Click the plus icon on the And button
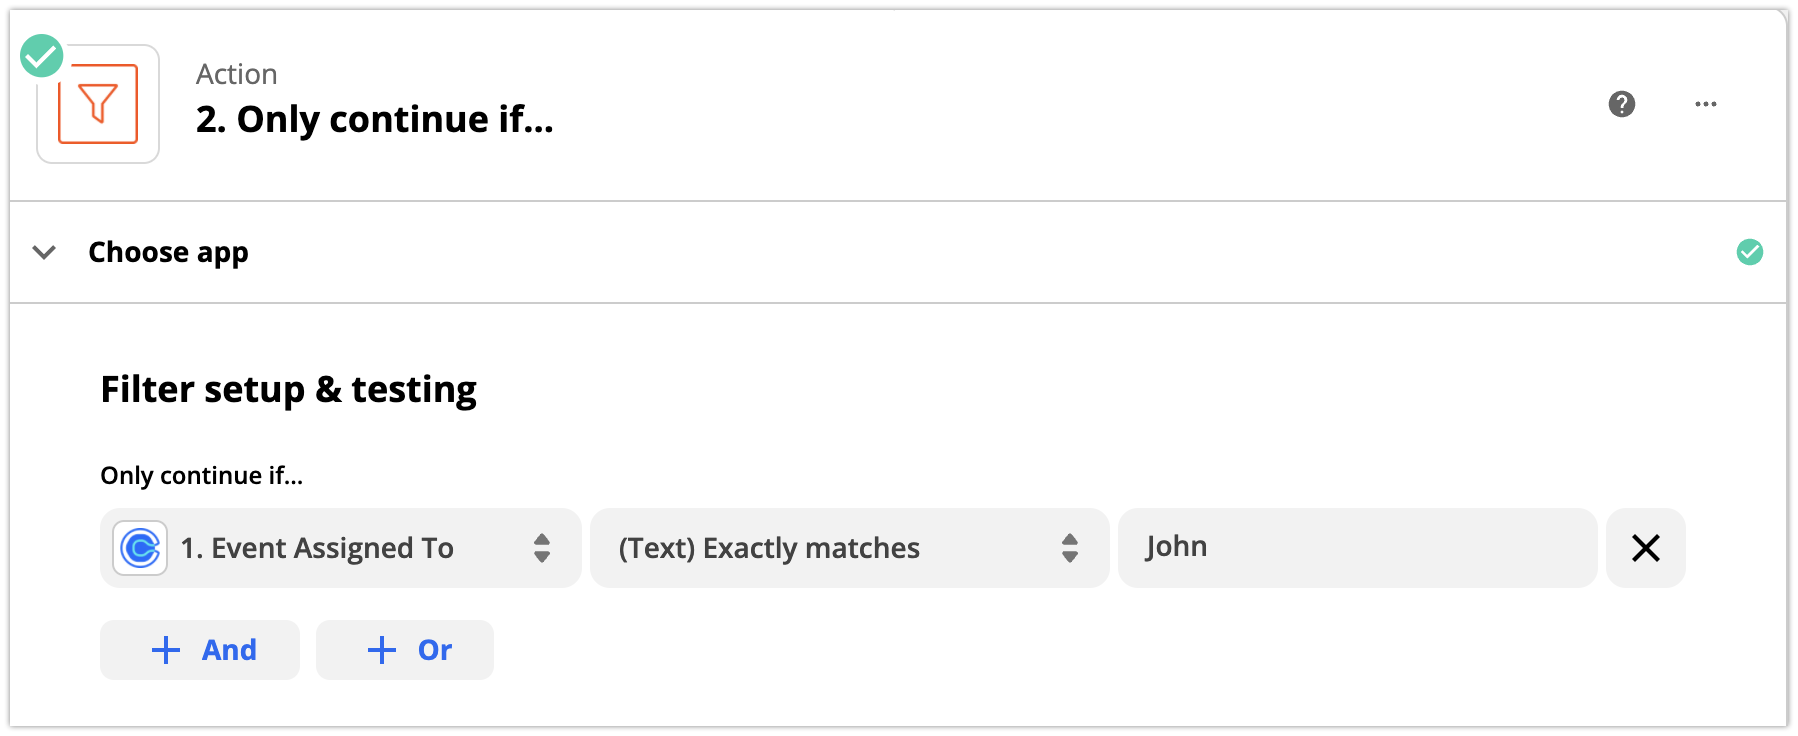The height and width of the screenshot is (736, 1798). (166, 650)
